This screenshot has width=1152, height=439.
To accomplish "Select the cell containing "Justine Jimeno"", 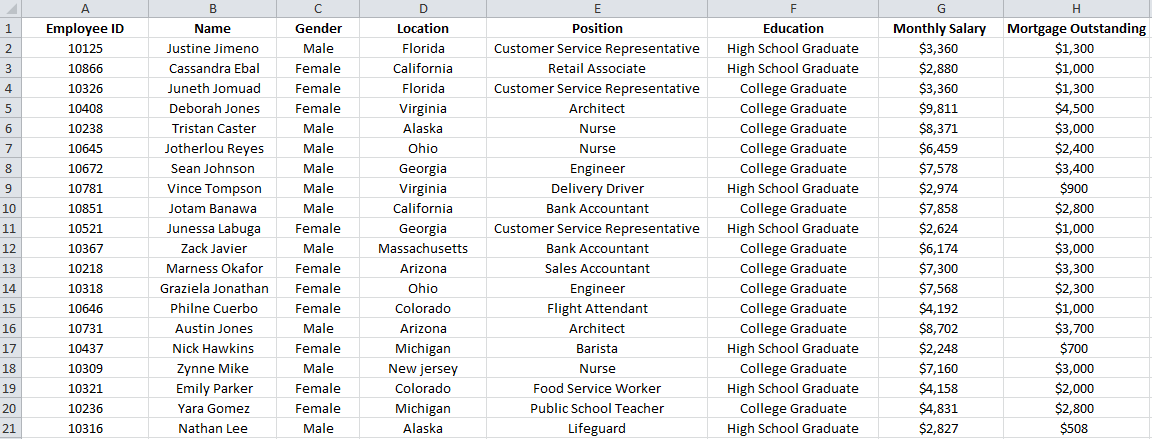I will tap(212, 48).
